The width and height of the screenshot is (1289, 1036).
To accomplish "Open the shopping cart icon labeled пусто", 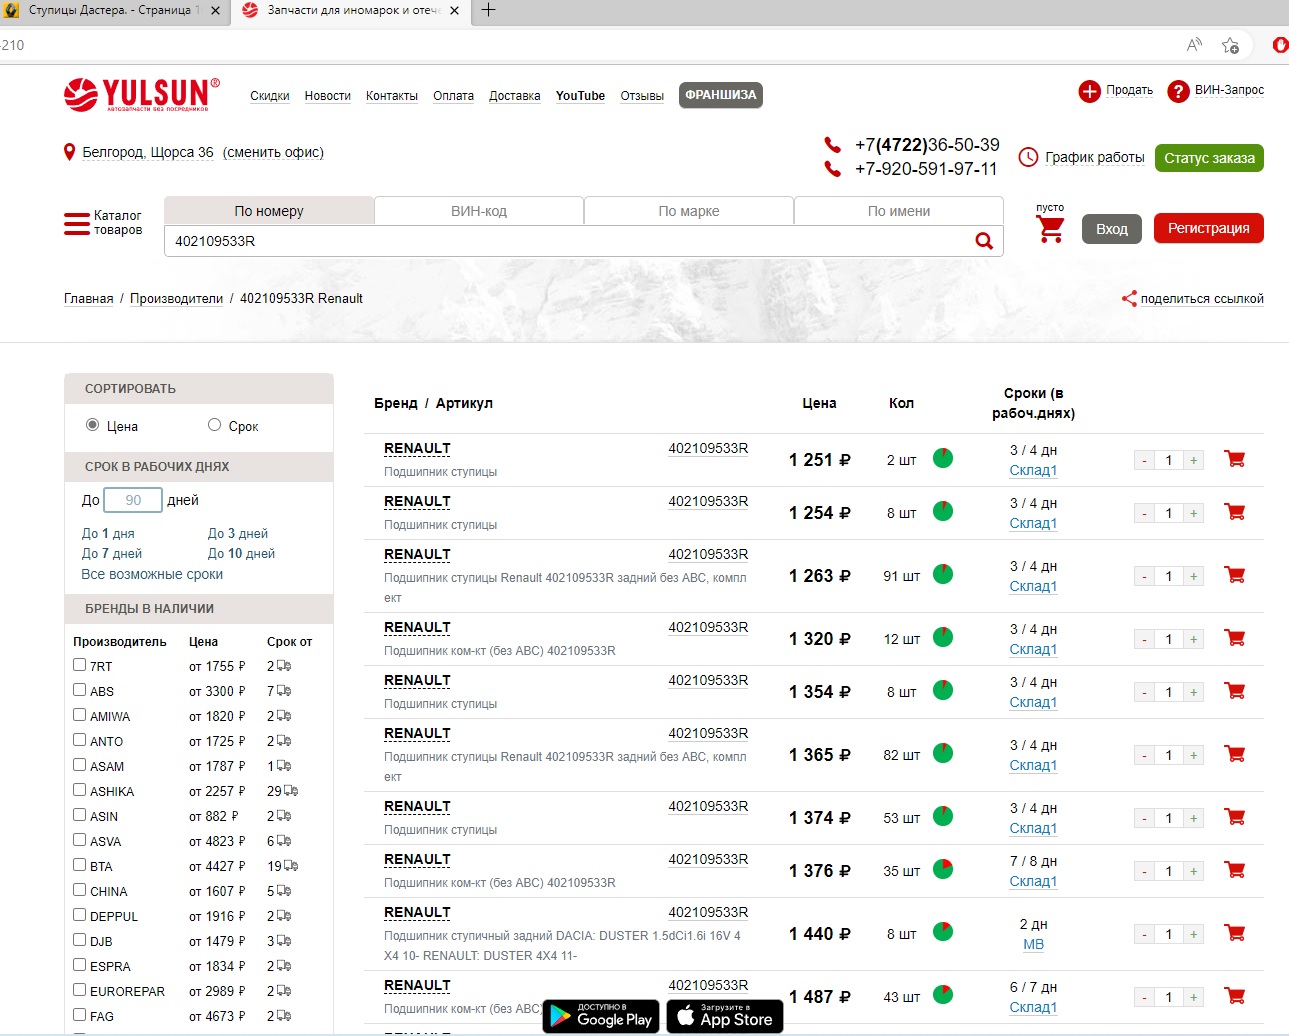I will (1050, 229).
